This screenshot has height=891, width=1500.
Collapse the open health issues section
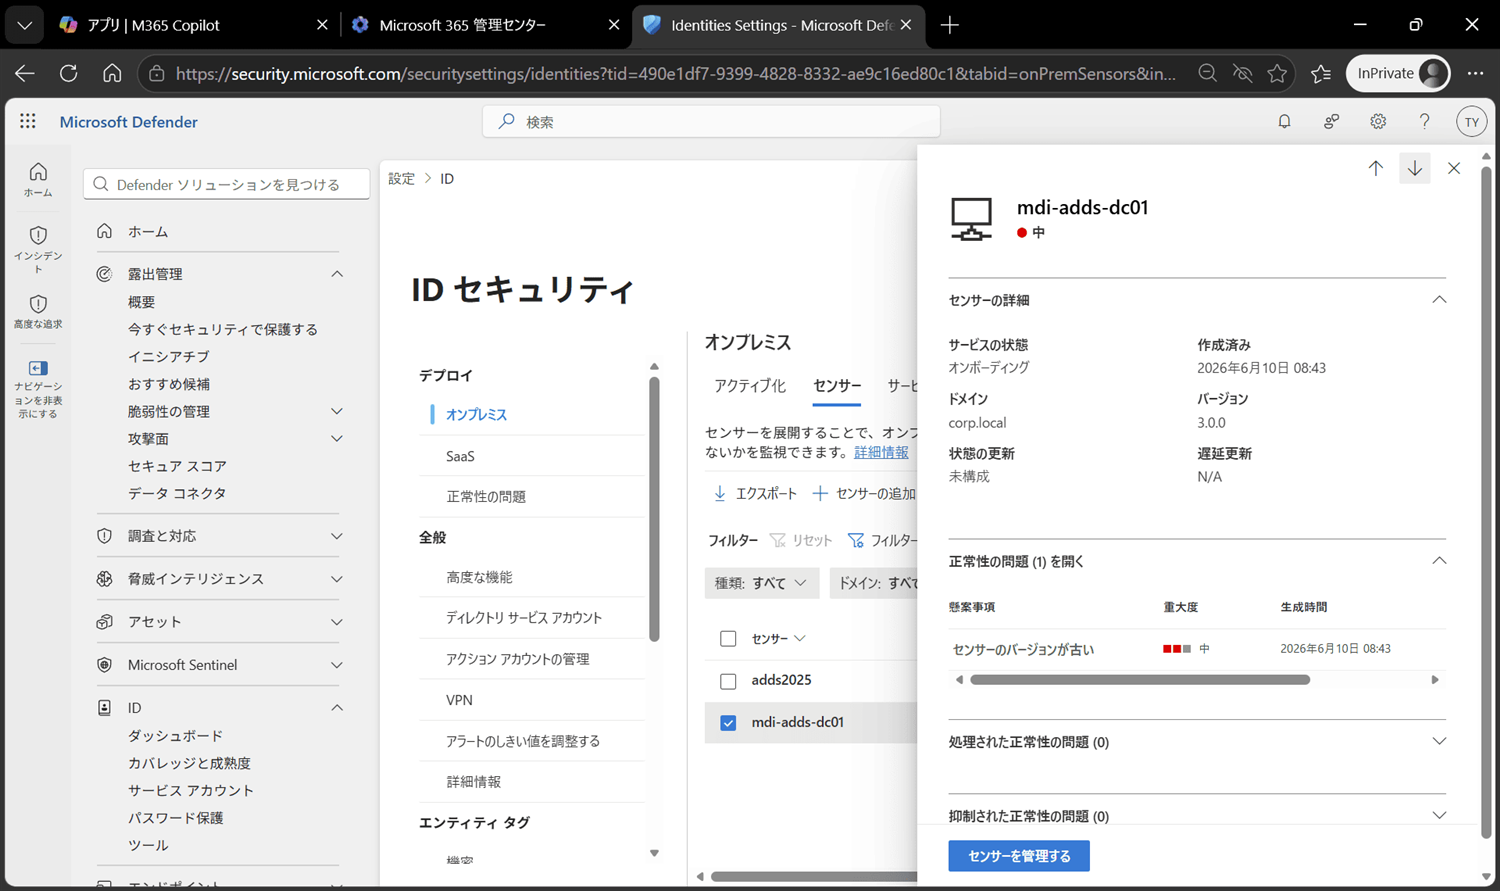tap(1439, 560)
